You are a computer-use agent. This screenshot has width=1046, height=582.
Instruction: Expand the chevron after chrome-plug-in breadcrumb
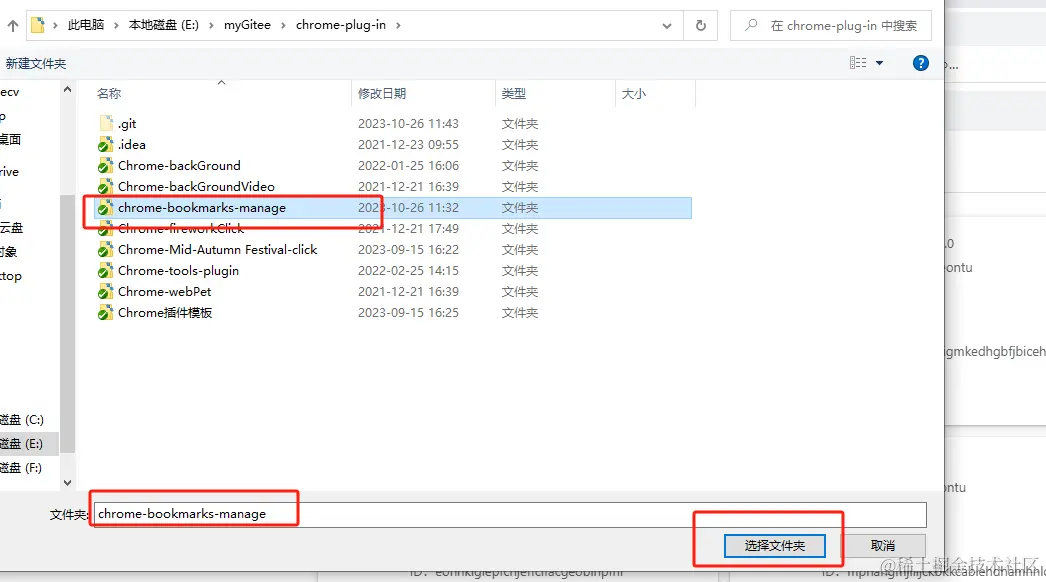tap(398, 25)
